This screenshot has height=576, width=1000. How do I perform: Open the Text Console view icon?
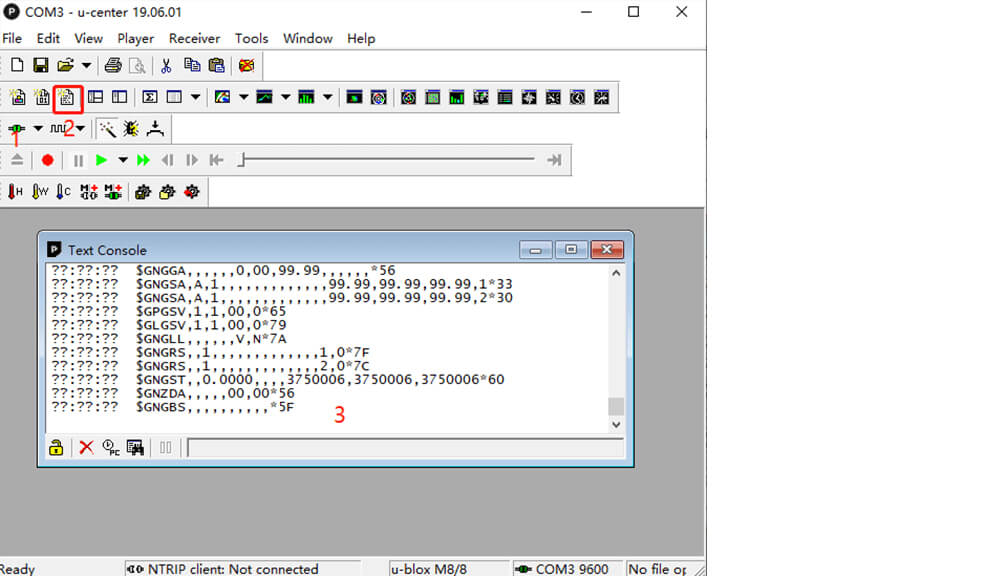coord(67,98)
